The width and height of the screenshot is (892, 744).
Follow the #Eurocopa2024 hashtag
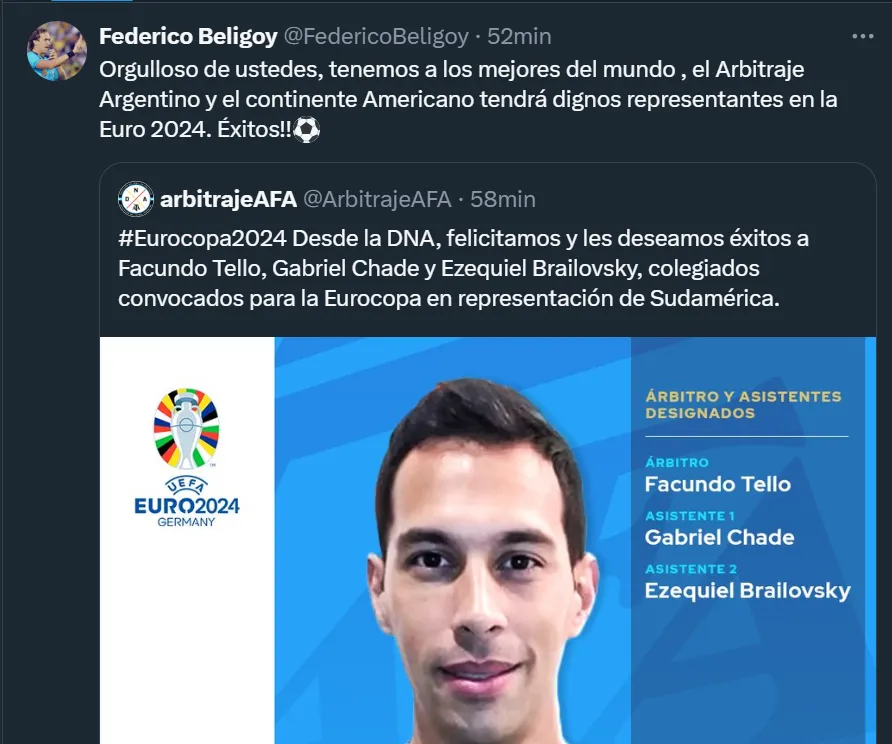[x=202, y=238]
